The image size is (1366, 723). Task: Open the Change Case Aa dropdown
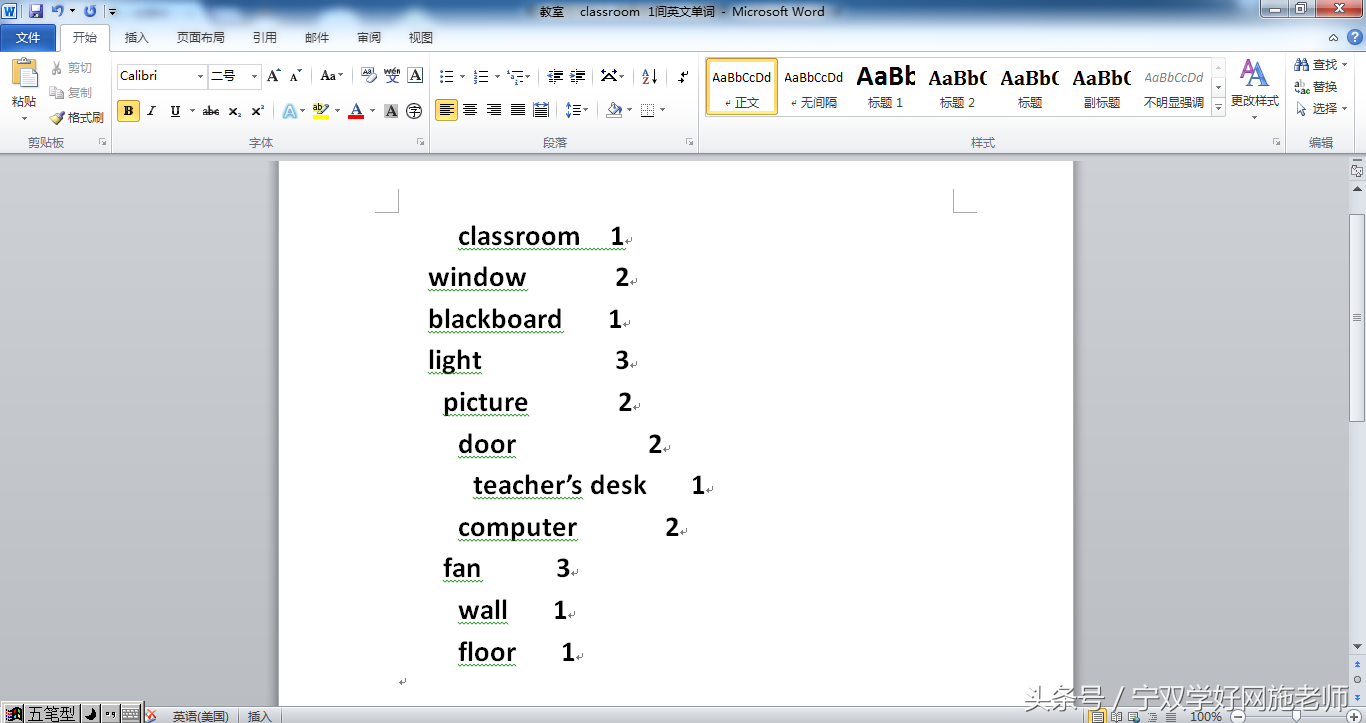[331, 76]
